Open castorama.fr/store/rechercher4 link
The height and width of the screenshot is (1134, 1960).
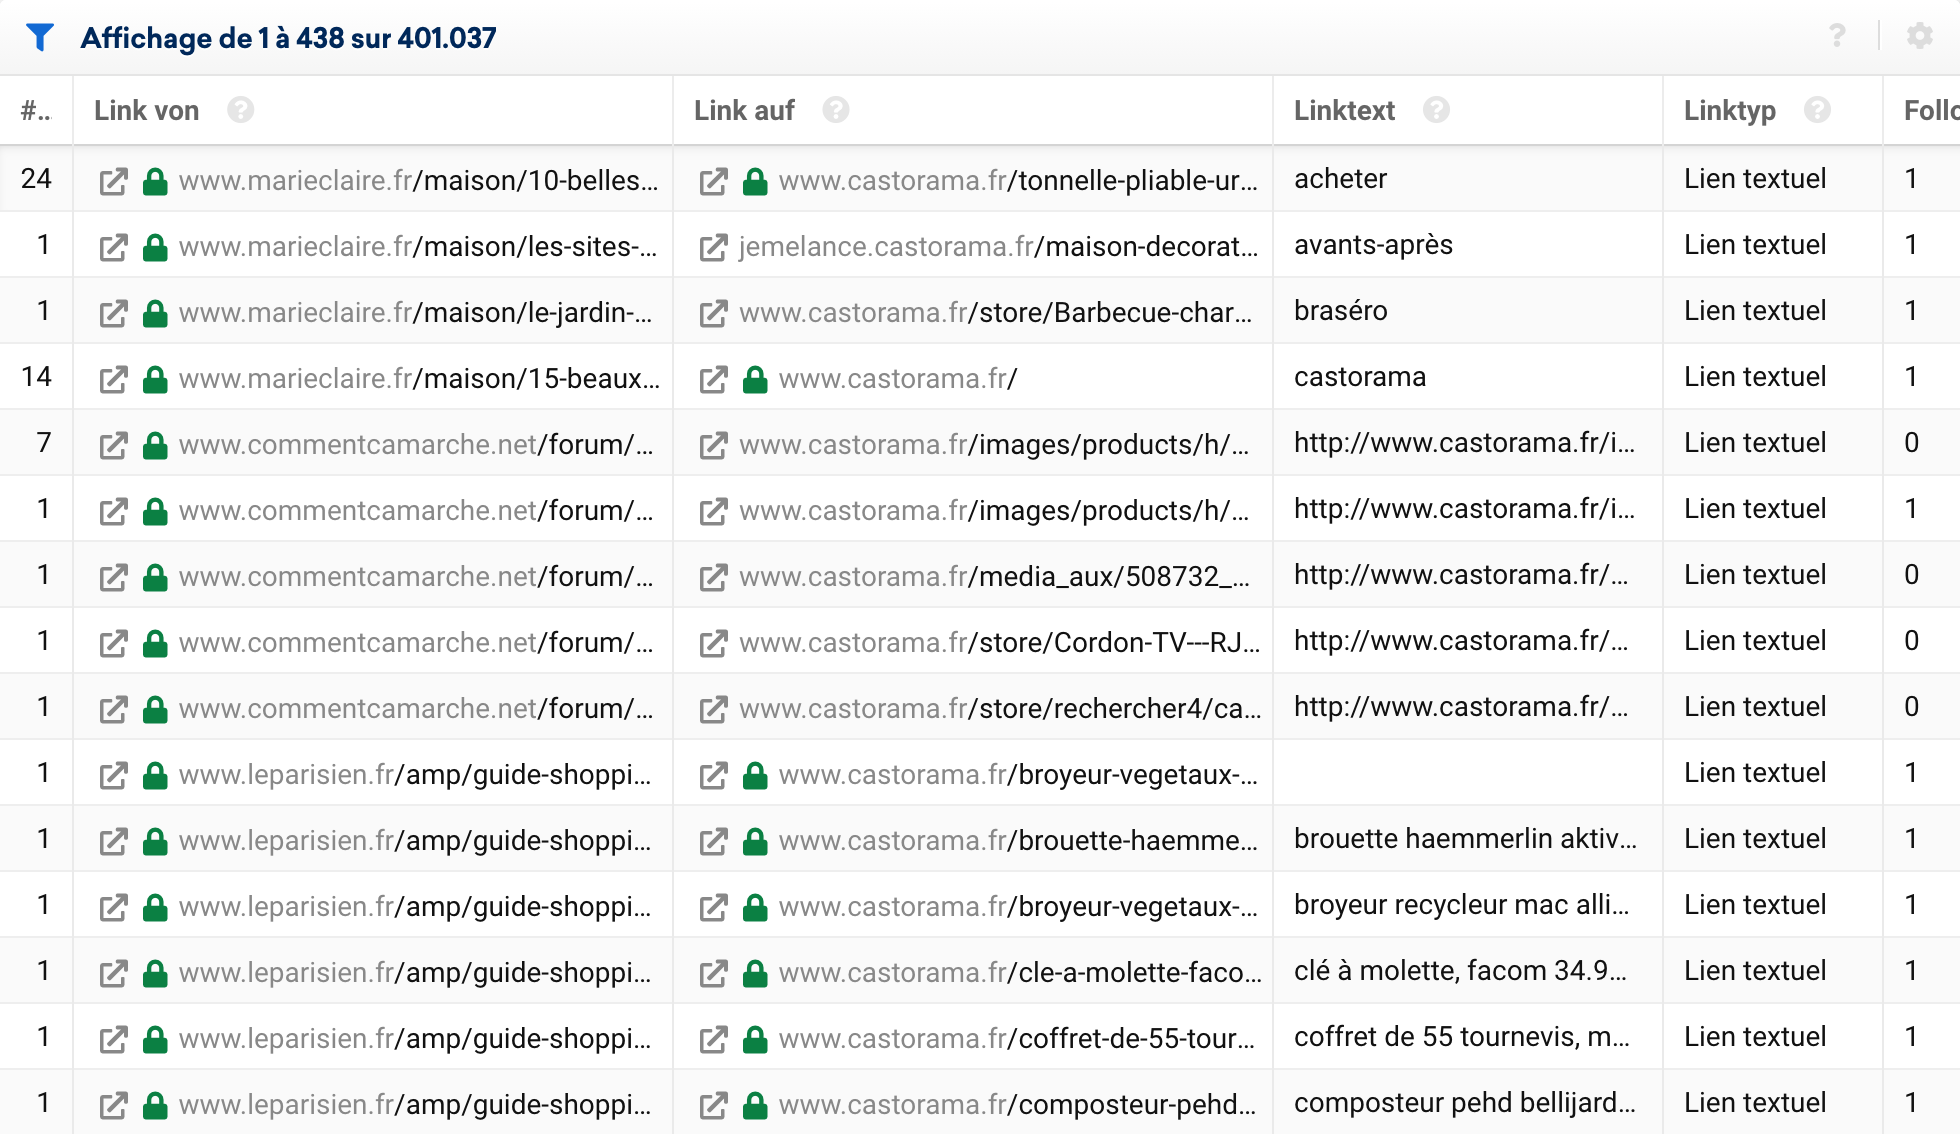click(x=1000, y=709)
